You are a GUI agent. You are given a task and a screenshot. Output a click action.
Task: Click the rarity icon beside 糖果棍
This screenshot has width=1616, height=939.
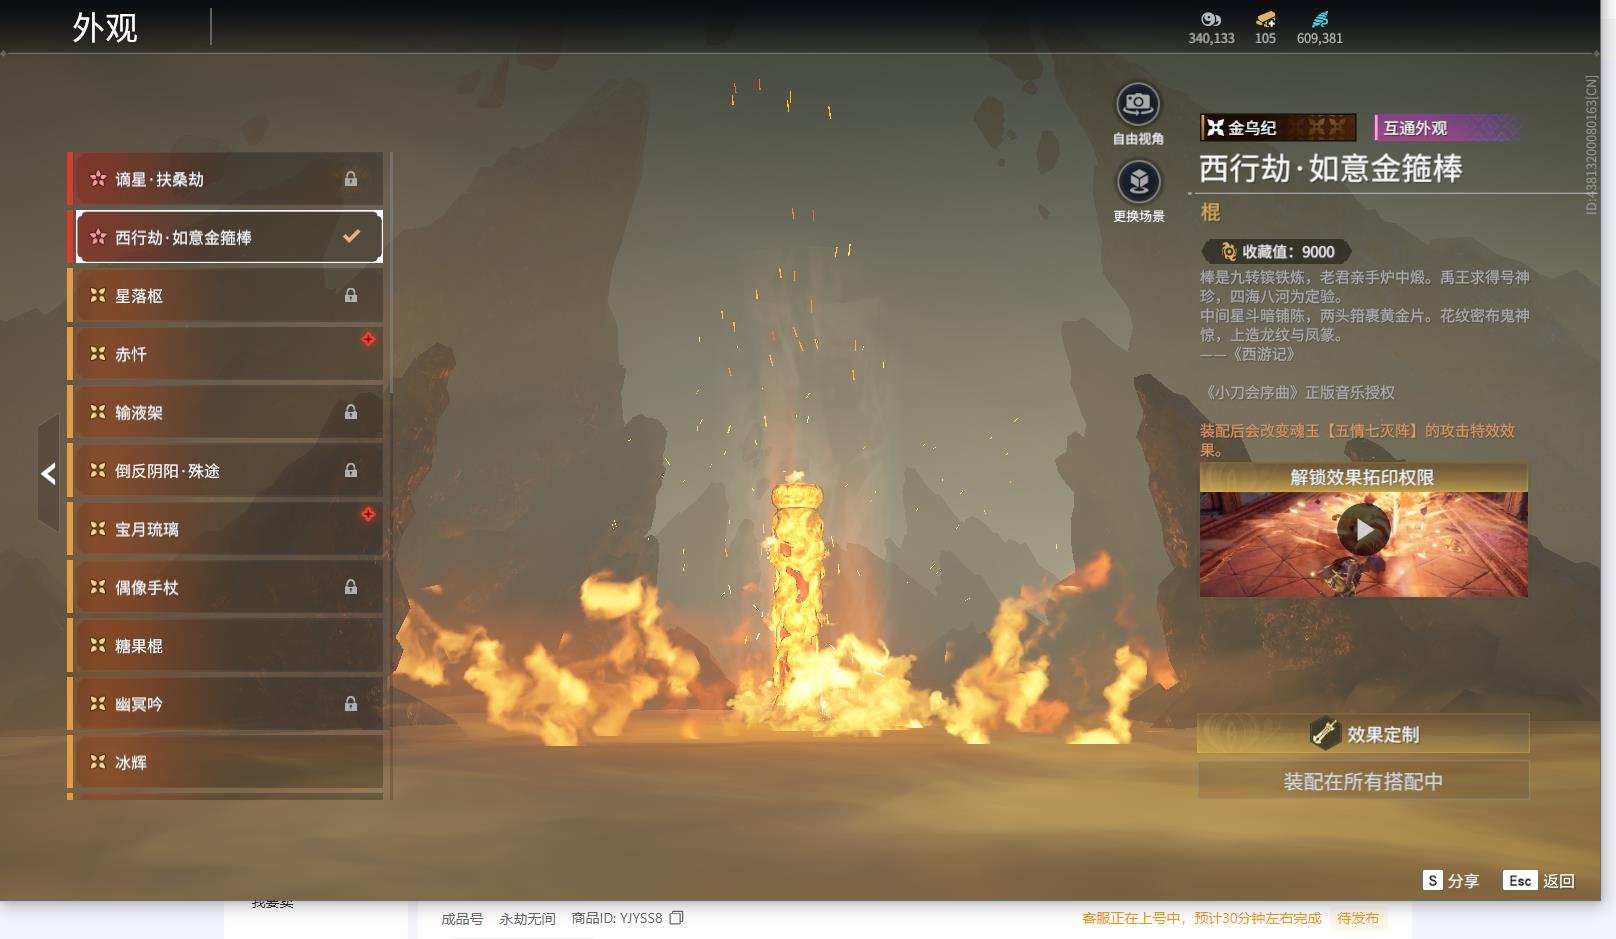coord(98,645)
